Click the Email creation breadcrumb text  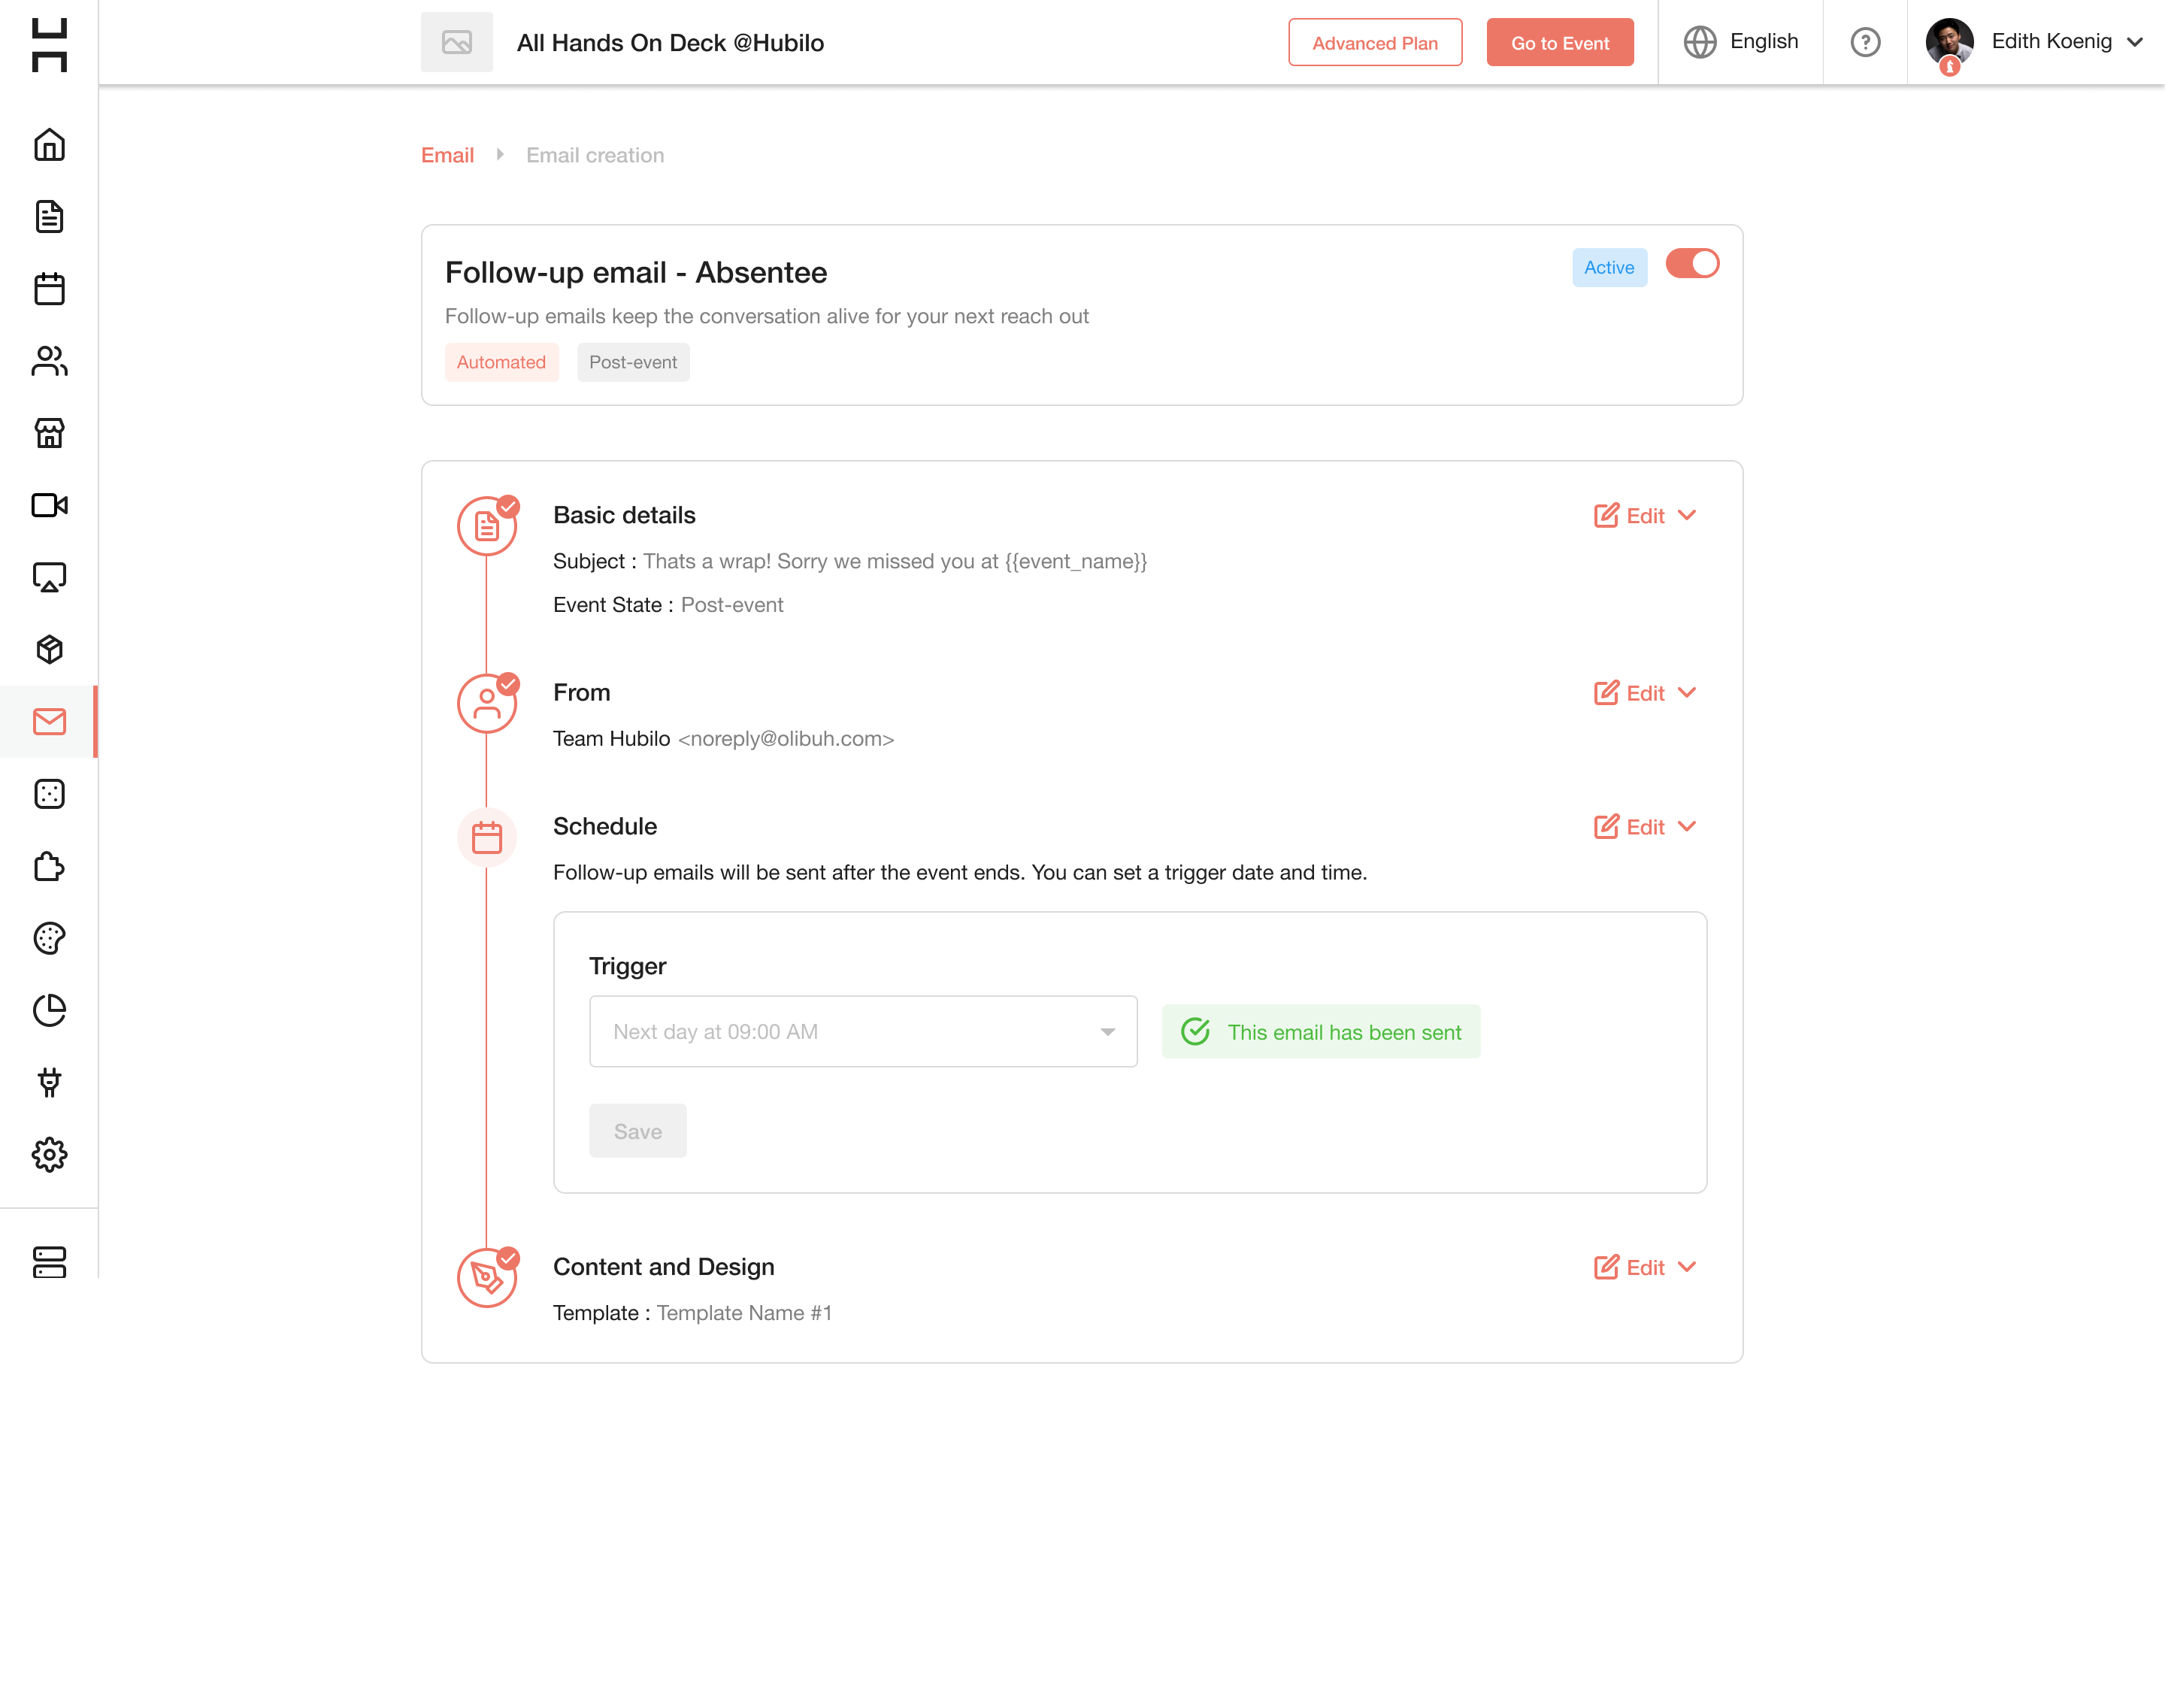(595, 155)
